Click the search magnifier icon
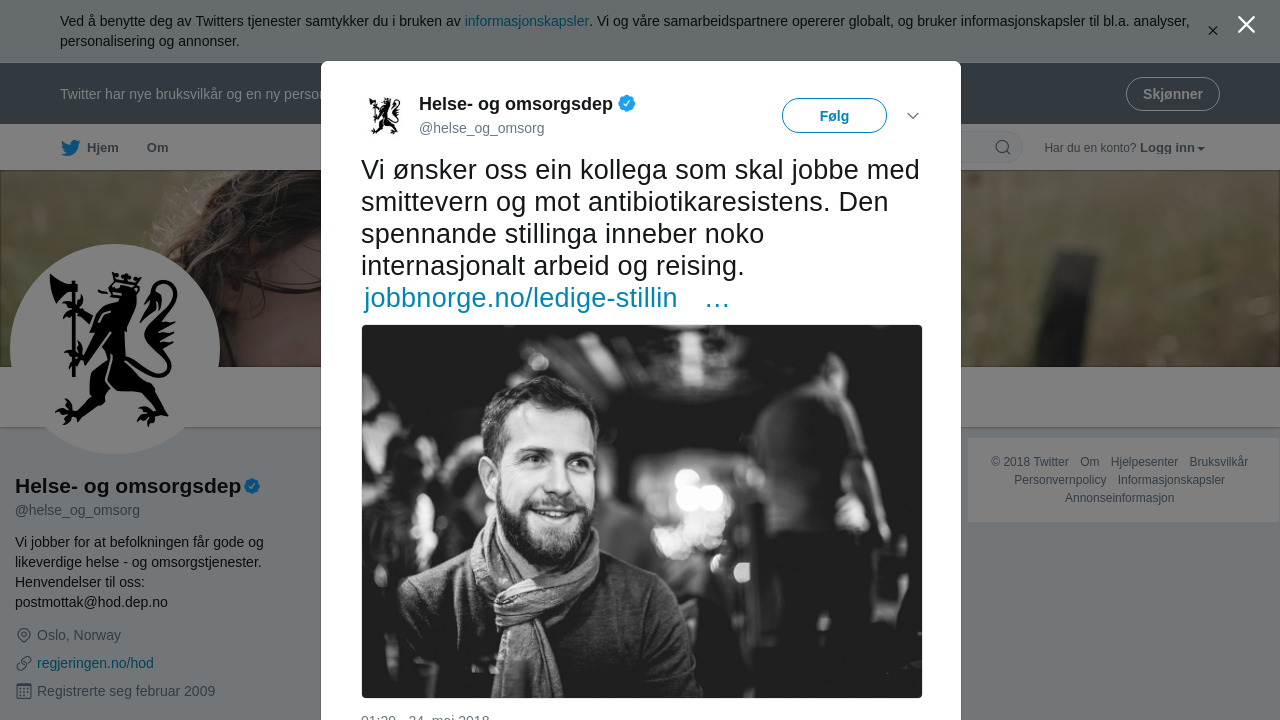 [x=1002, y=148]
